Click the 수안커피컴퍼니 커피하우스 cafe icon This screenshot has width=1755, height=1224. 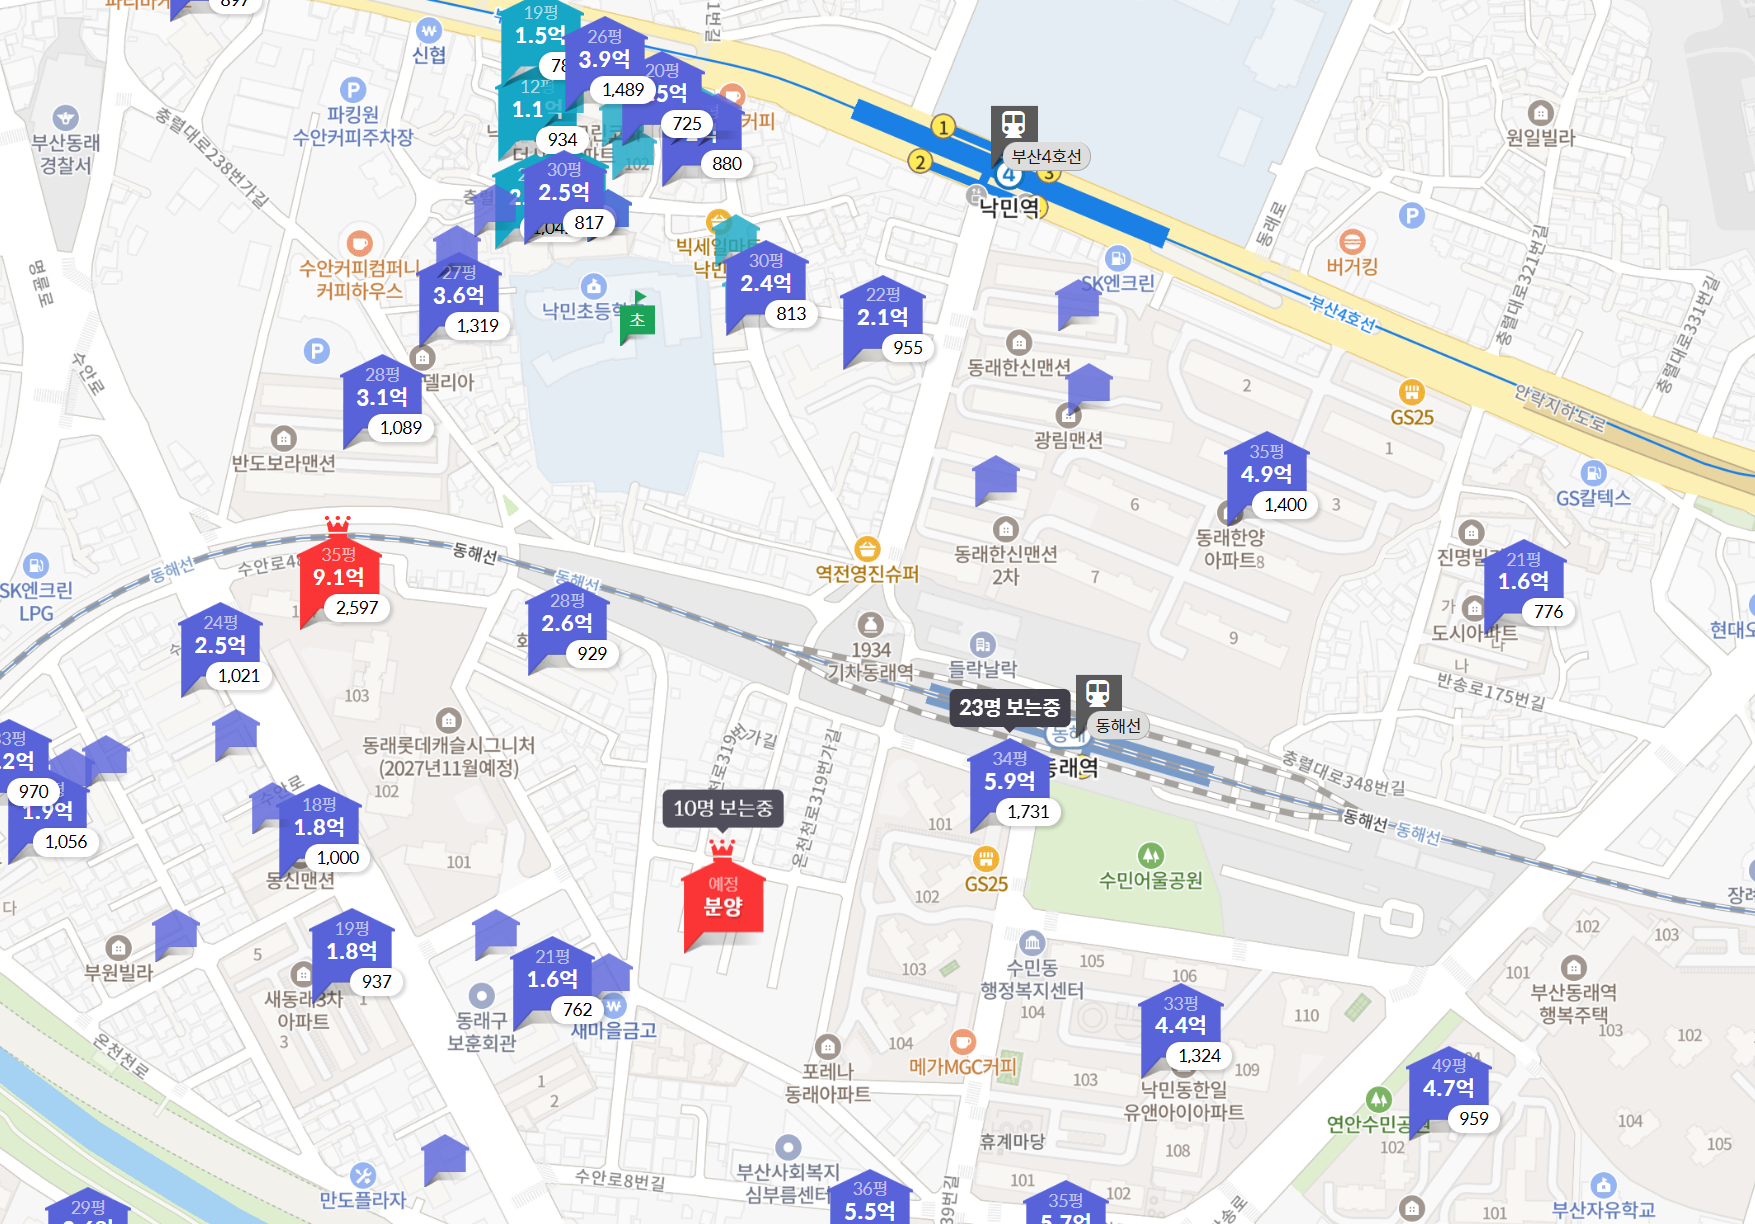click(359, 243)
